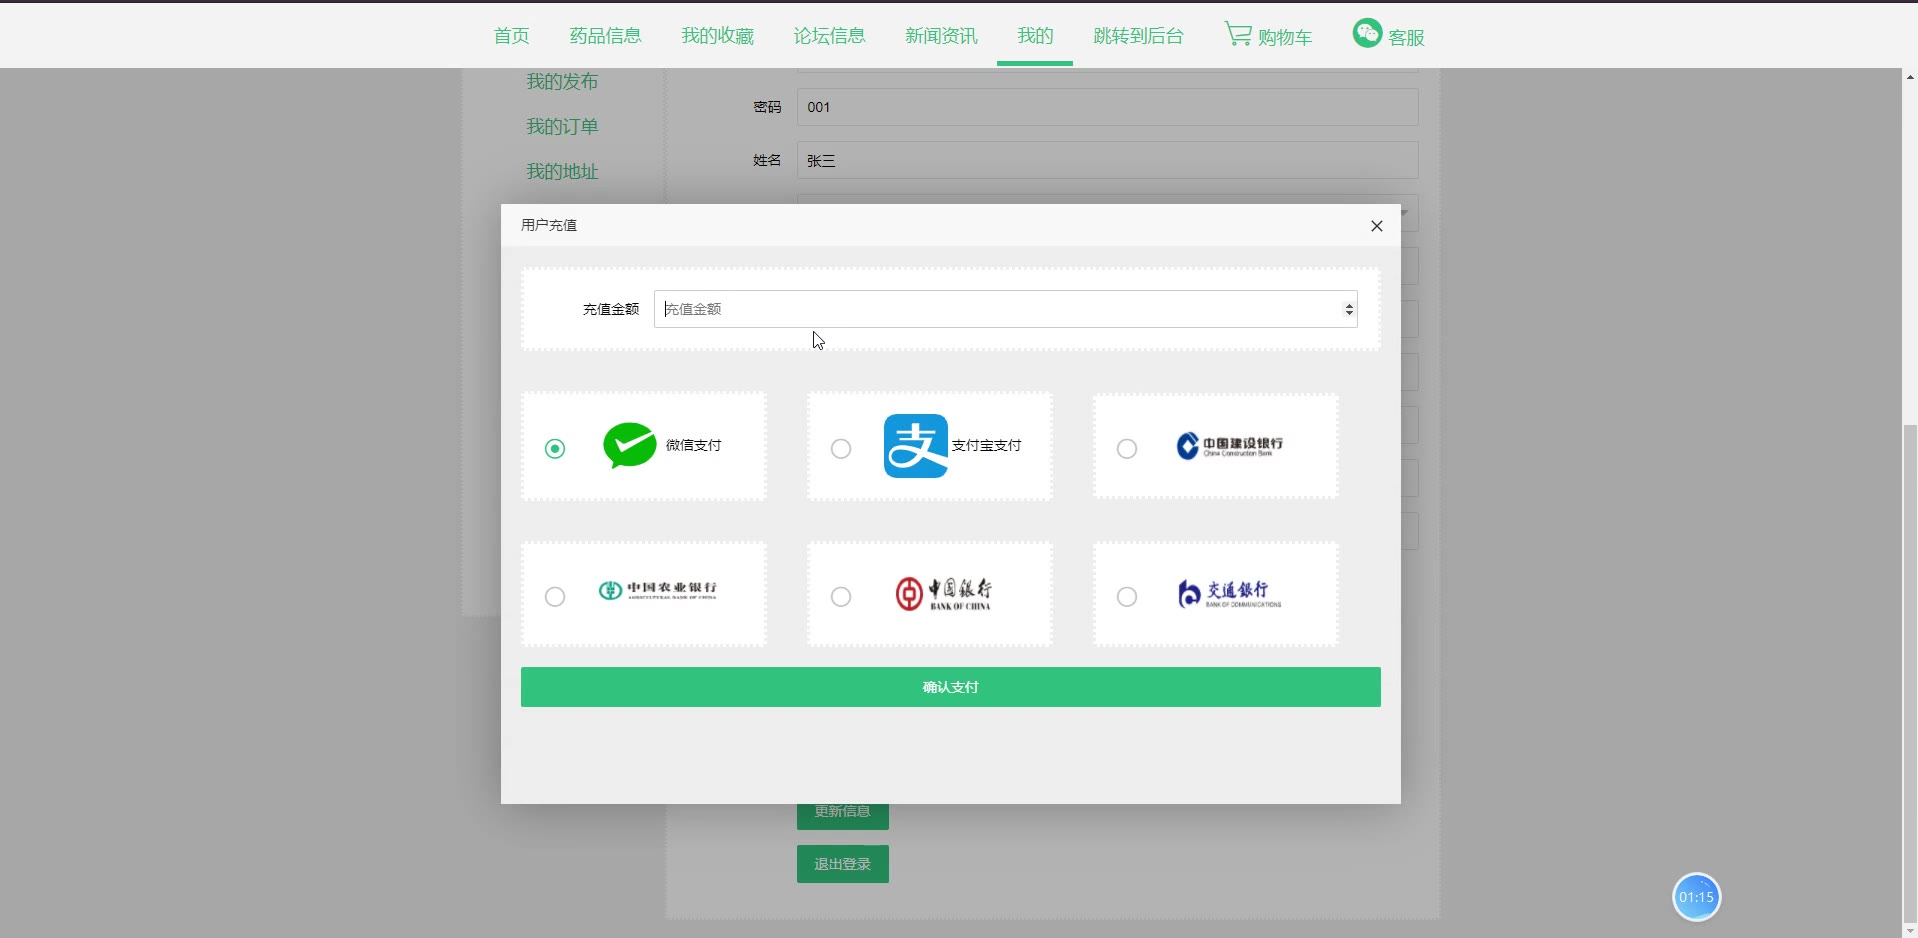Image resolution: width=1918 pixels, height=938 pixels.
Task: Click the Bank of Communications logo
Action: point(1230,594)
